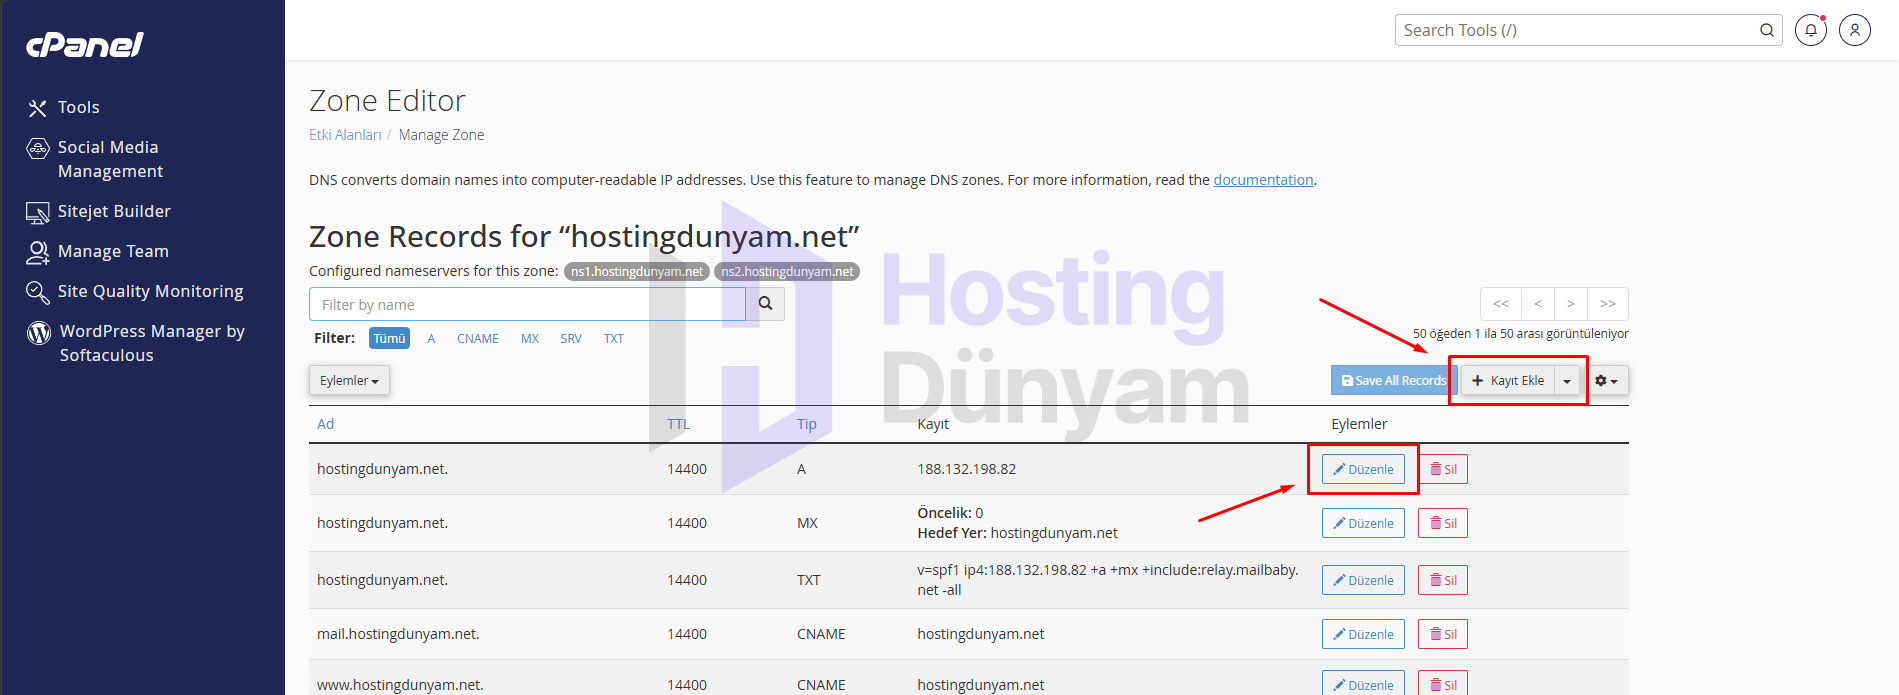The height and width of the screenshot is (695, 1899).
Task: Filter records by CNAME type
Action: [x=478, y=339]
